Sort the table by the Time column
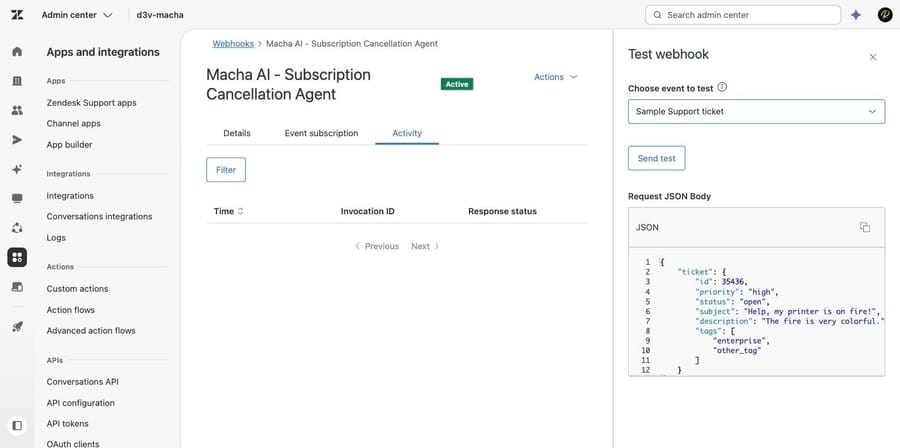Image resolution: width=900 pixels, height=448 pixels. click(228, 211)
